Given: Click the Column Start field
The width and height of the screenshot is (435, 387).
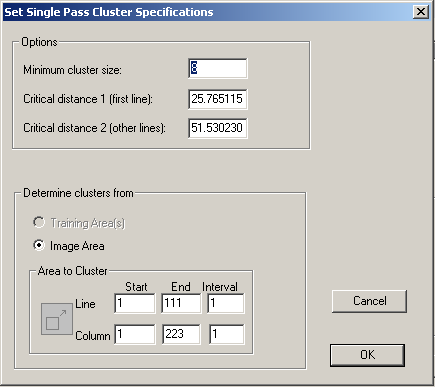Looking at the screenshot, I should click(135, 334).
